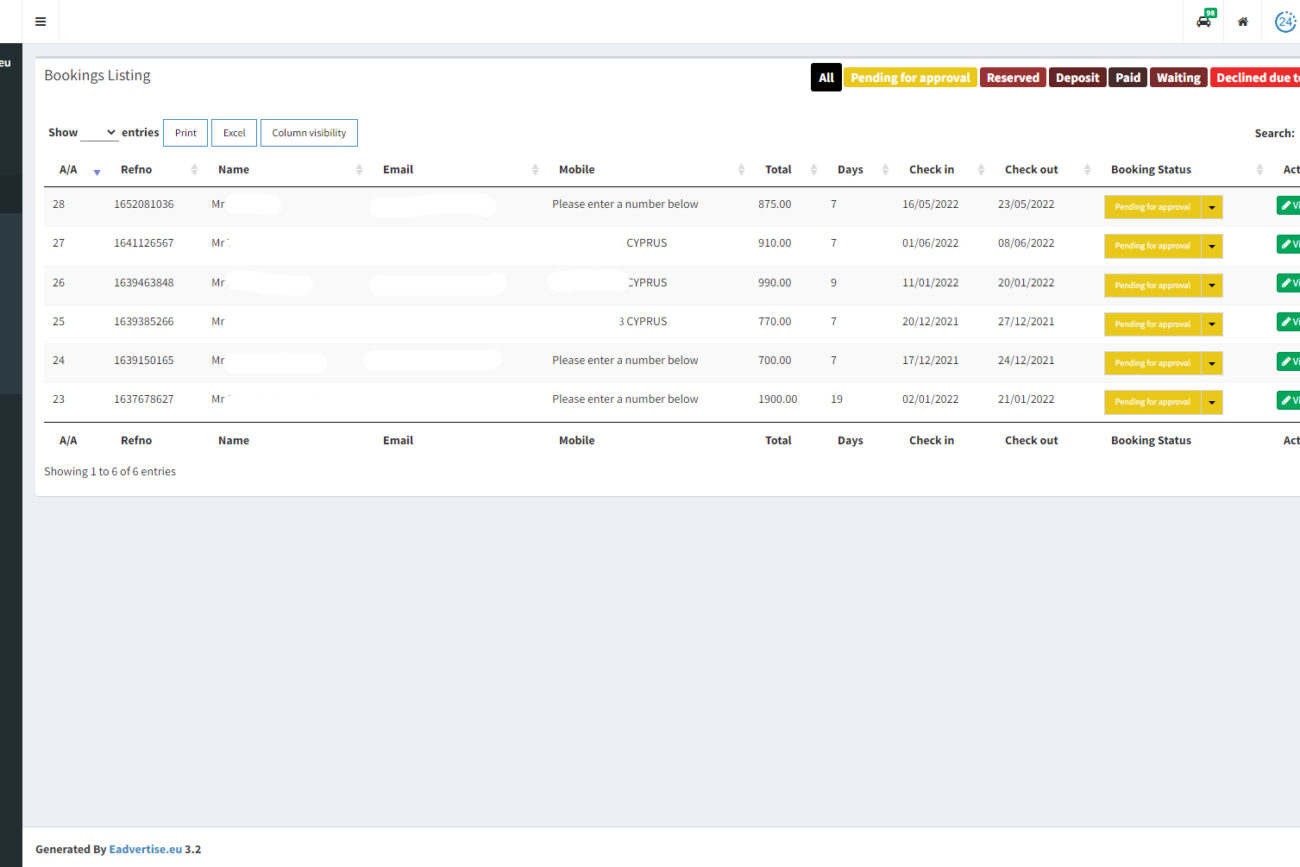Open status dropdown arrow for booking 1637678627
This screenshot has width=1300, height=867.
click(1212, 402)
